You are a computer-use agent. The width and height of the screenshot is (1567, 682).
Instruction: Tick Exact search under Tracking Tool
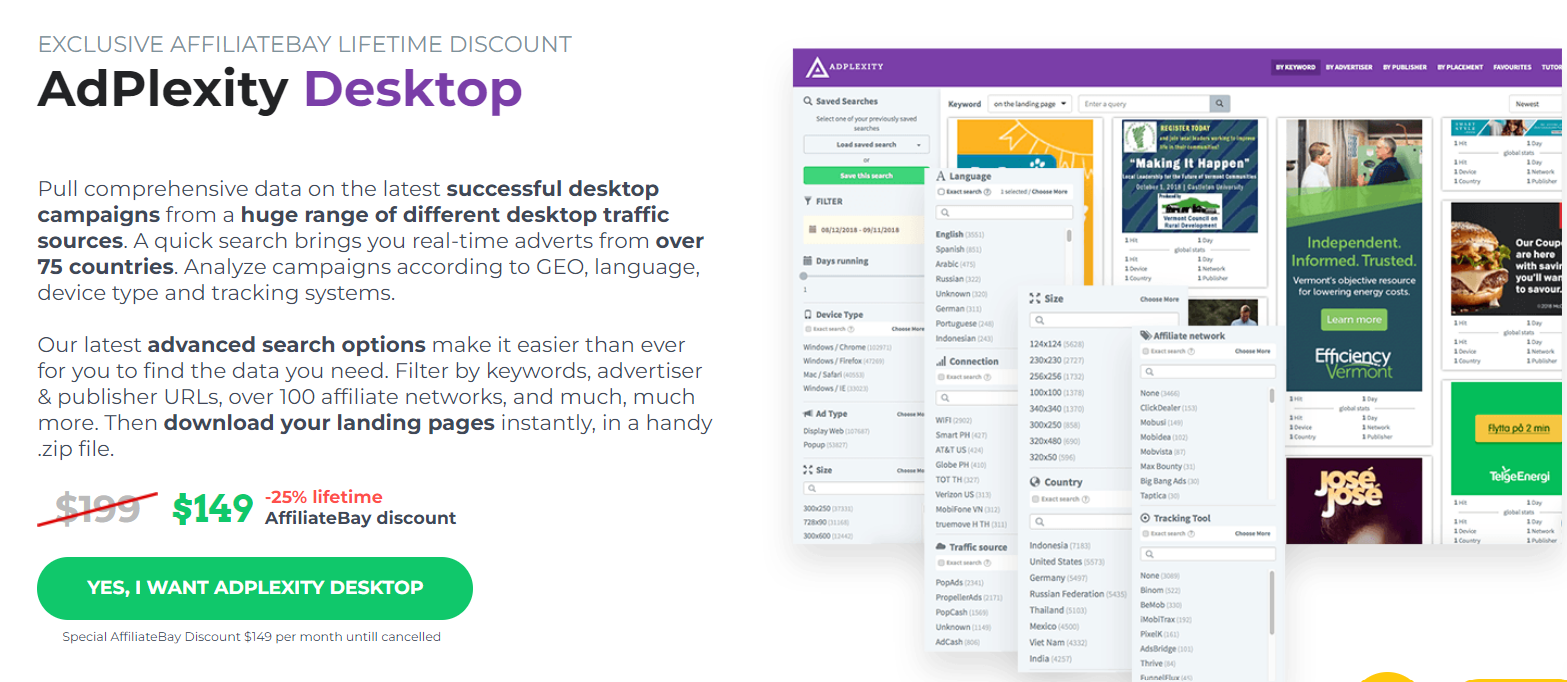1144,533
